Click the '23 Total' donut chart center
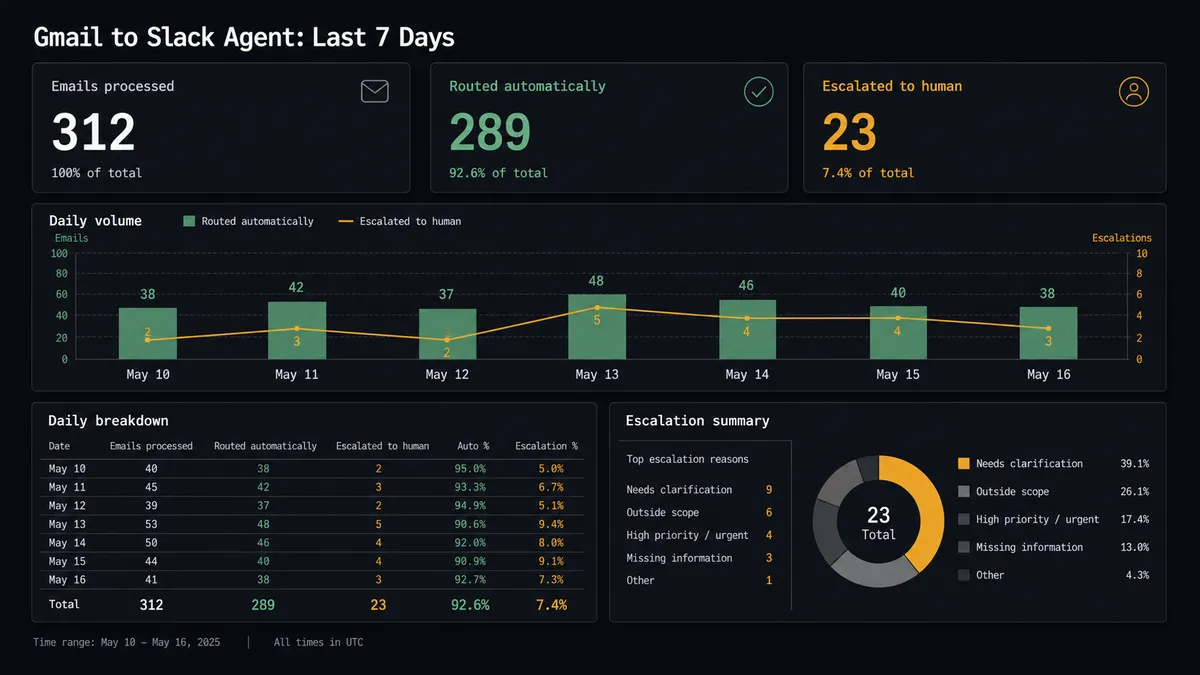1200x675 pixels. click(x=878, y=522)
